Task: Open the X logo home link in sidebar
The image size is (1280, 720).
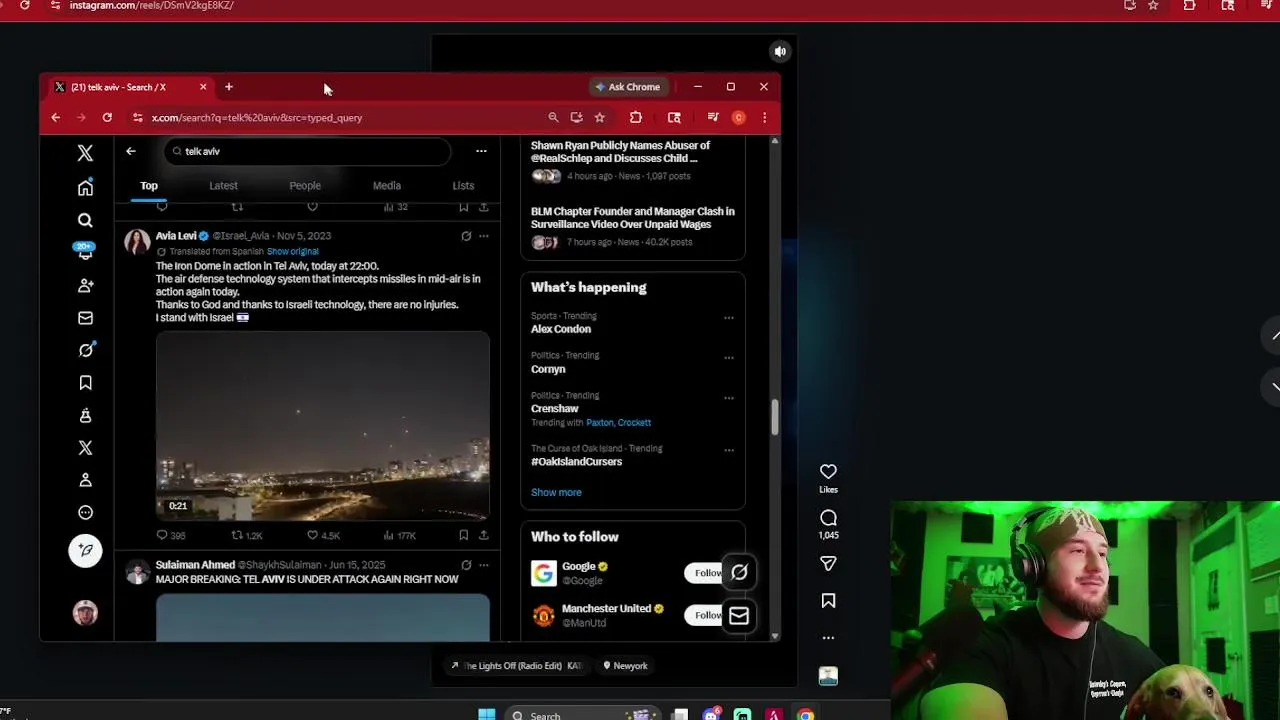Action: click(85, 153)
